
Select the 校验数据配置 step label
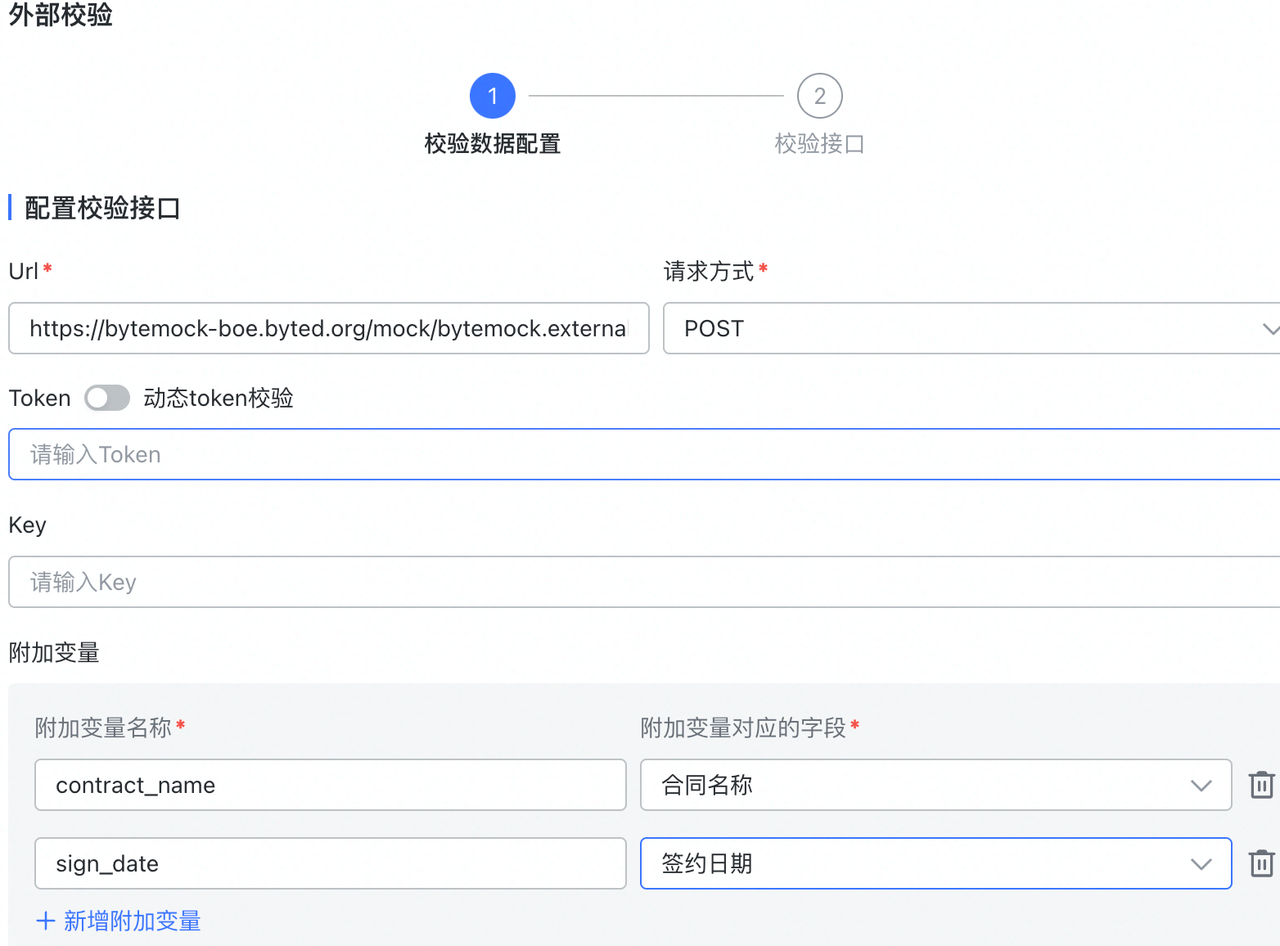(x=492, y=144)
